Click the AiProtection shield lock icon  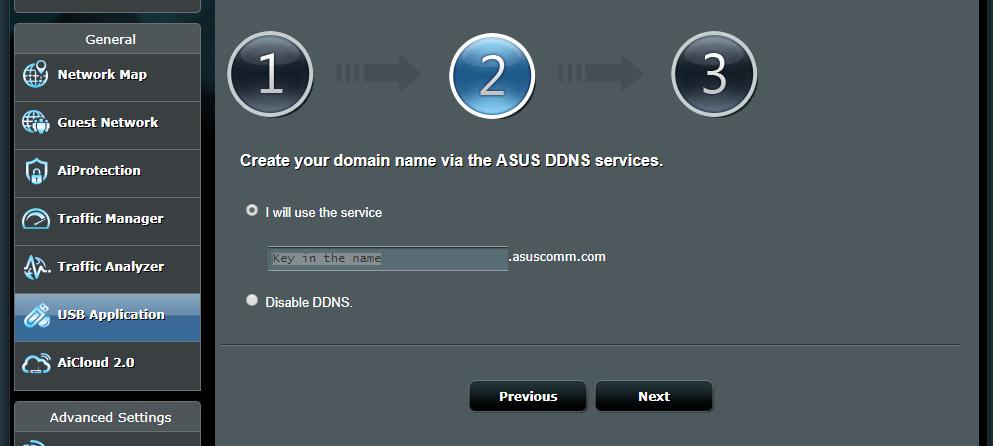pos(35,171)
